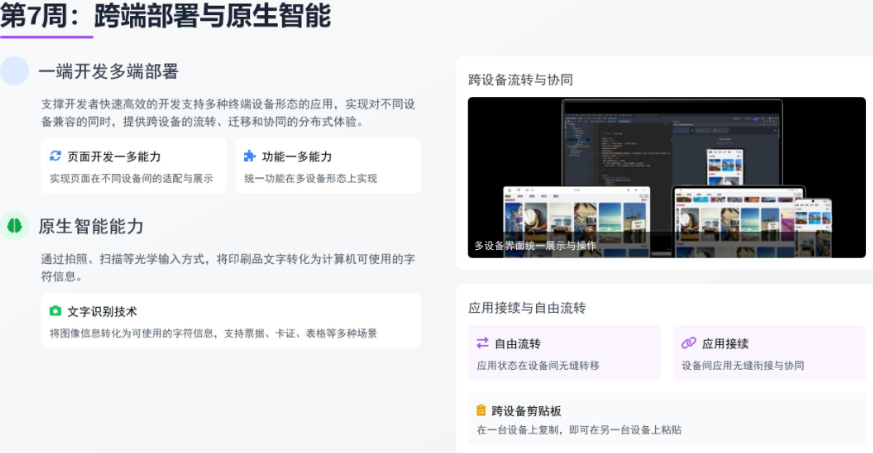Click the 应用状态在设备间无缝转移 description

pos(538,366)
